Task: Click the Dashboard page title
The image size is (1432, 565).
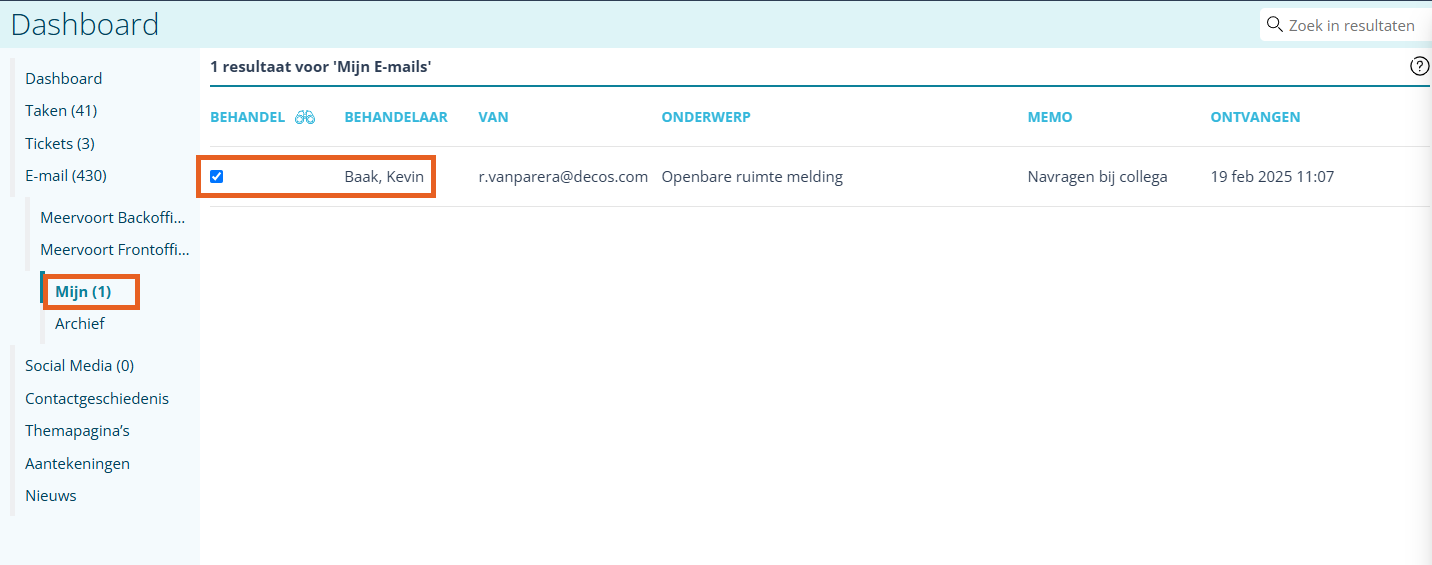Action: [x=85, y=24]
